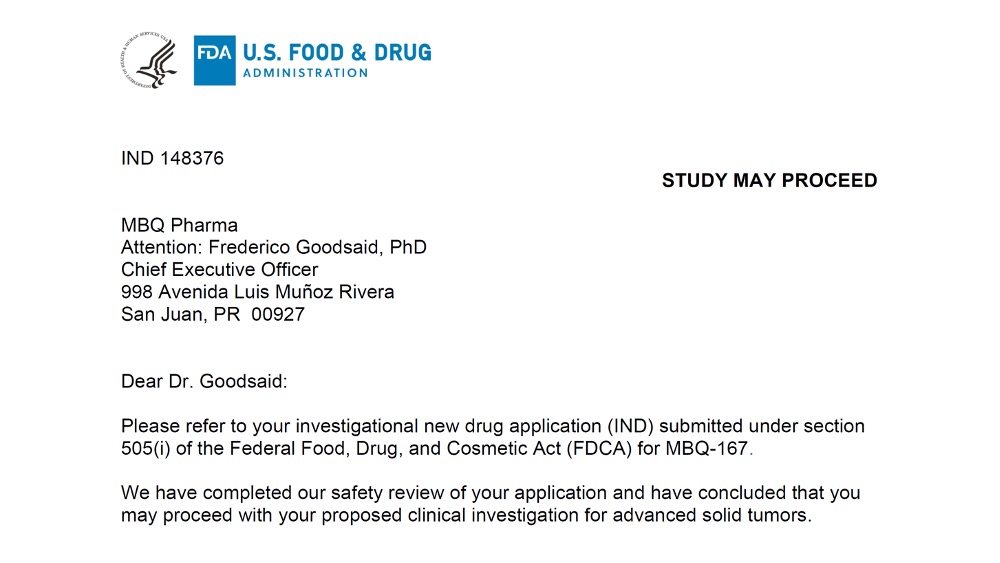Click the HHS eagle seal logo
The image size is (1000, 563).
pyautogui.click(x=149, y=61)
